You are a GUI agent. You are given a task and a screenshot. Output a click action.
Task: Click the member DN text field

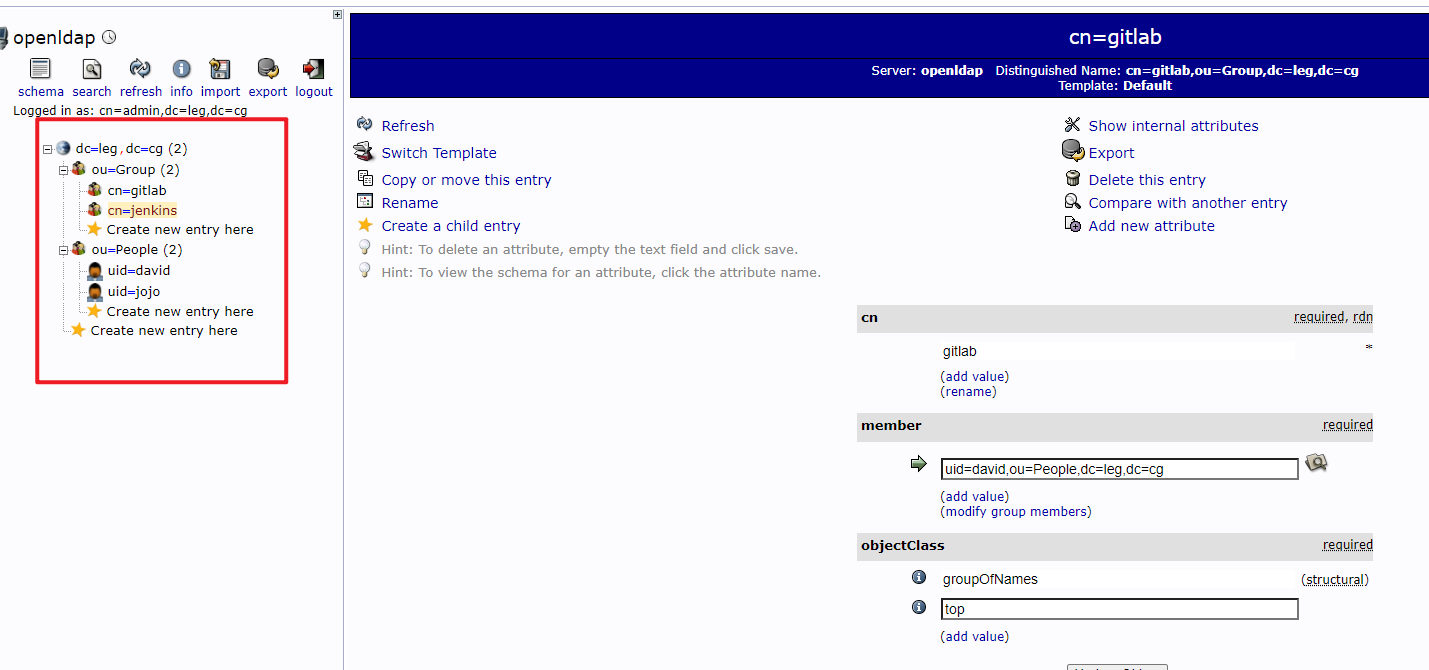coord(1119,469)
